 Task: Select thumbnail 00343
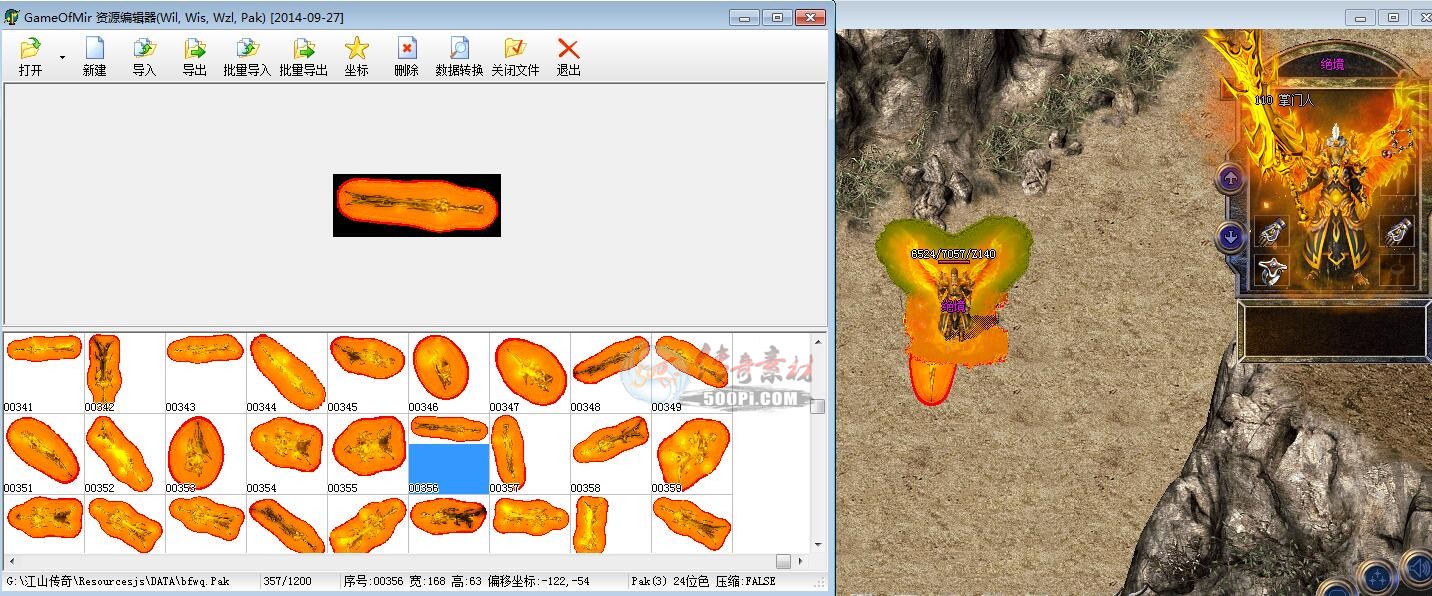coord(205,372)
